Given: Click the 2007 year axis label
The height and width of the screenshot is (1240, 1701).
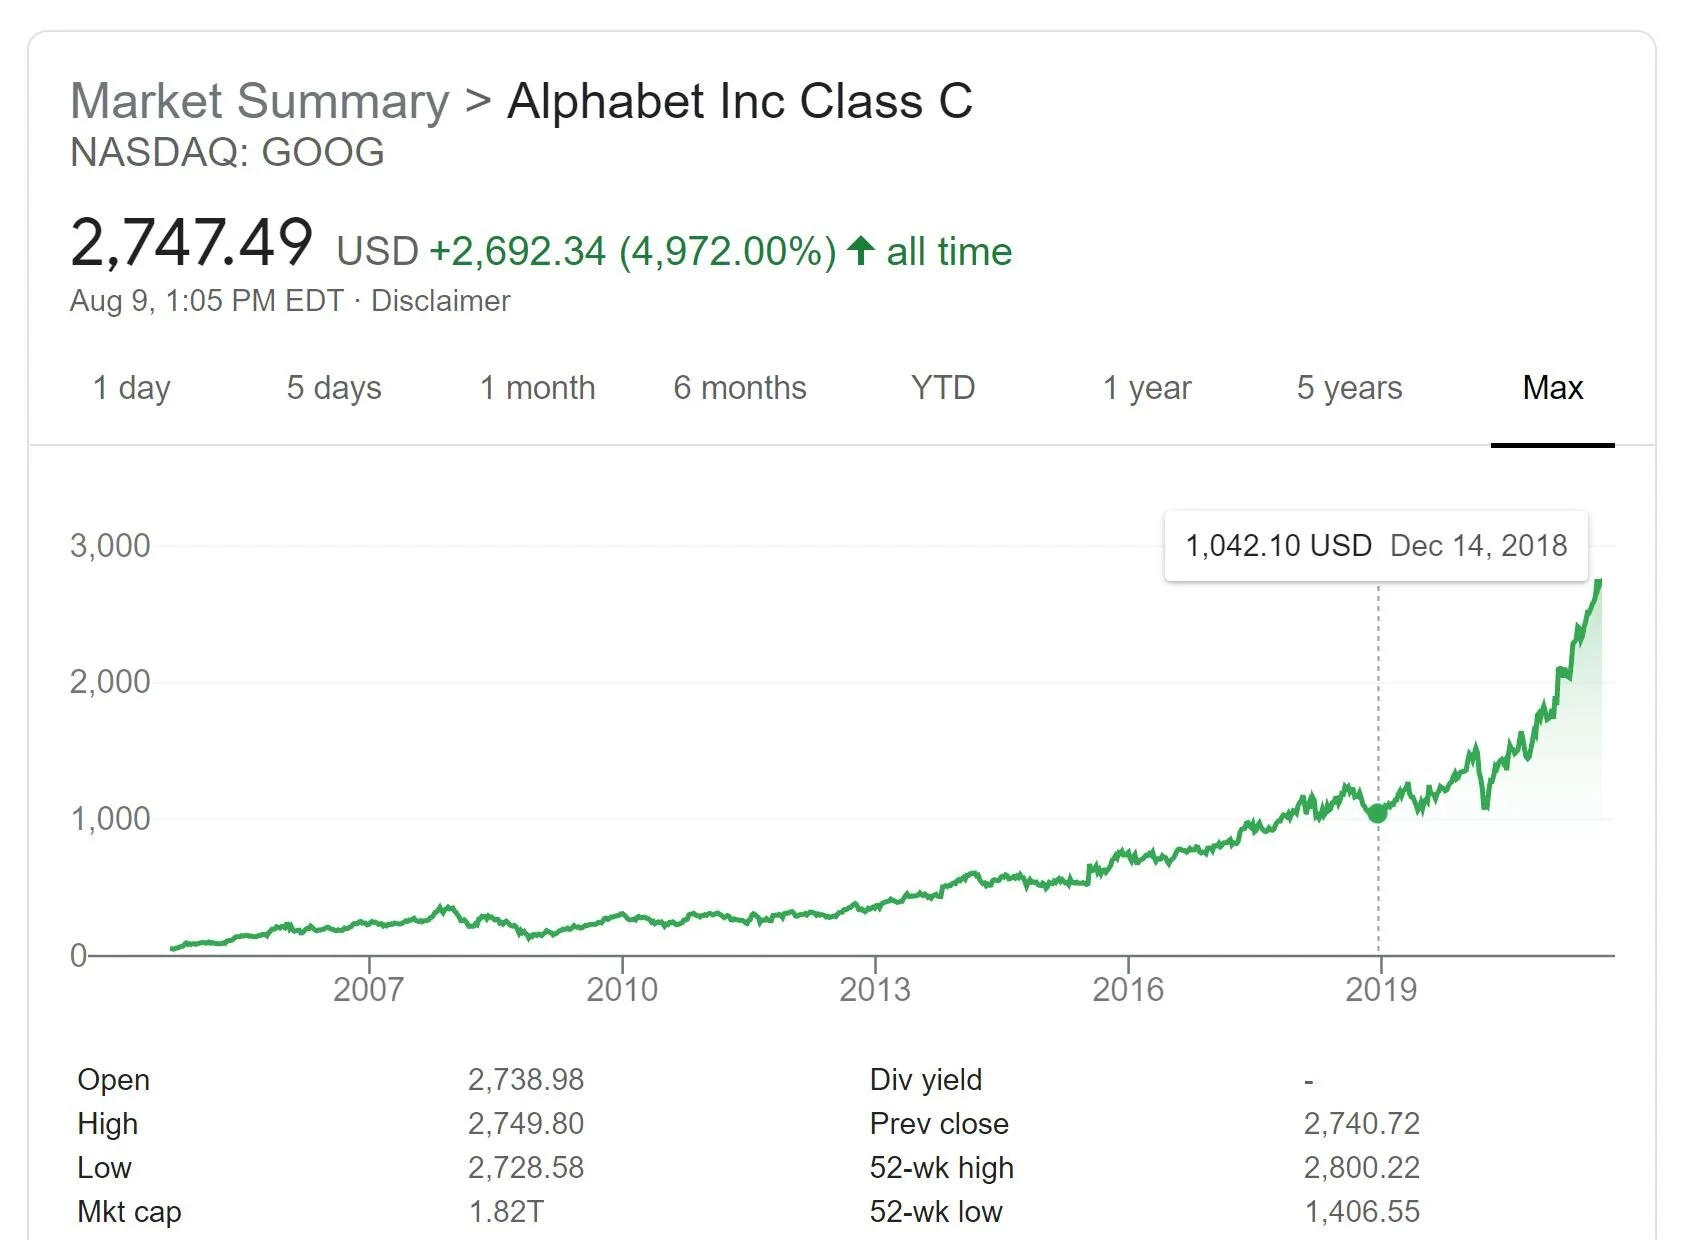Looking at the screenshot, I should pos(369,990).
